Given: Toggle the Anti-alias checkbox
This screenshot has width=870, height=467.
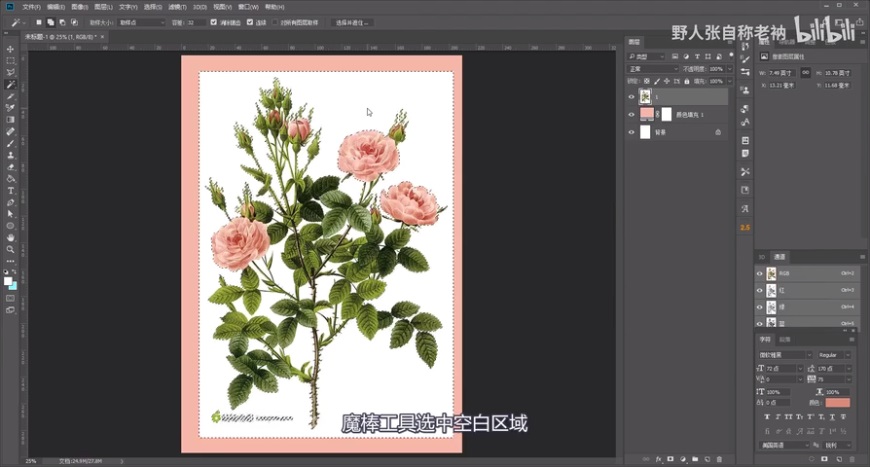Looking at the screenshot, I should (x=214, y=22).
